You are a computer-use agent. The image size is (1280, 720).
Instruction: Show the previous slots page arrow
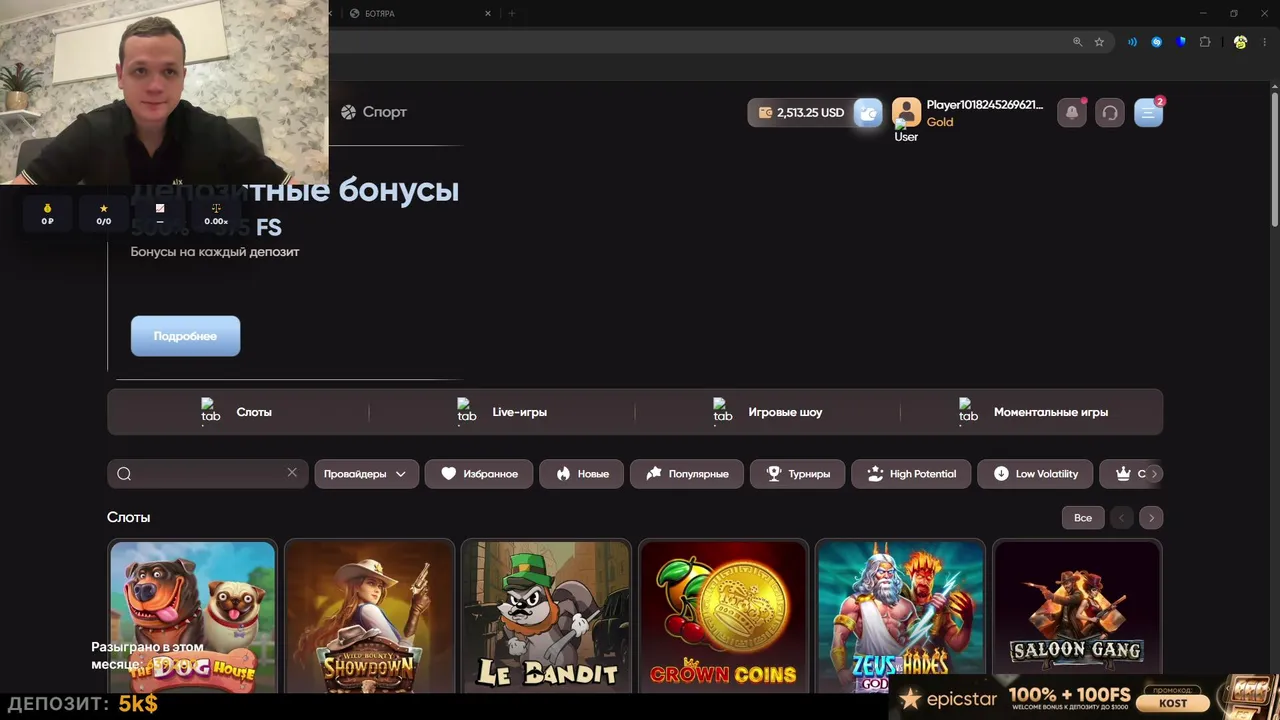[x=1121, y=518]
